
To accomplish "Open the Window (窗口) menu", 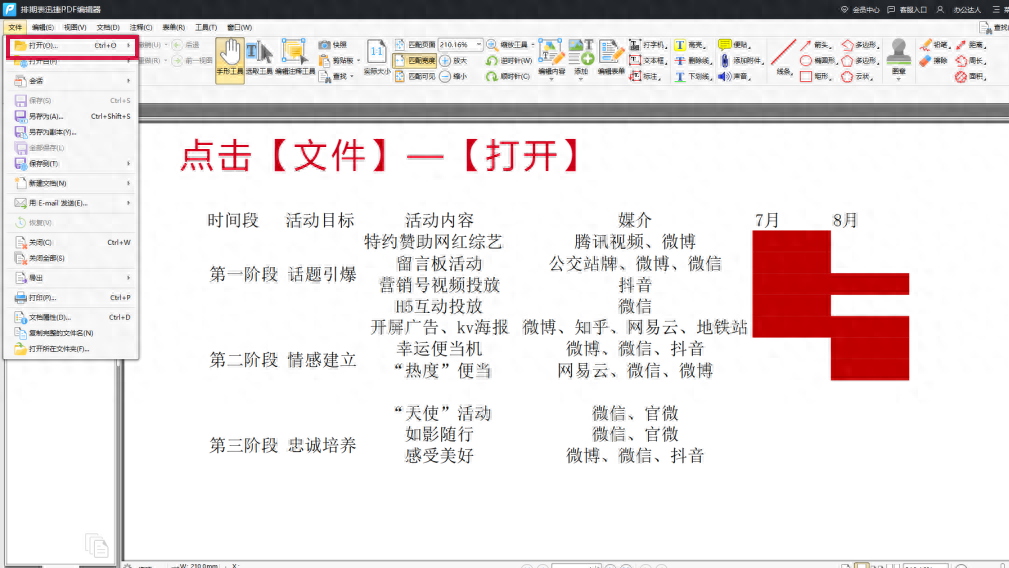I will point(239,28).
